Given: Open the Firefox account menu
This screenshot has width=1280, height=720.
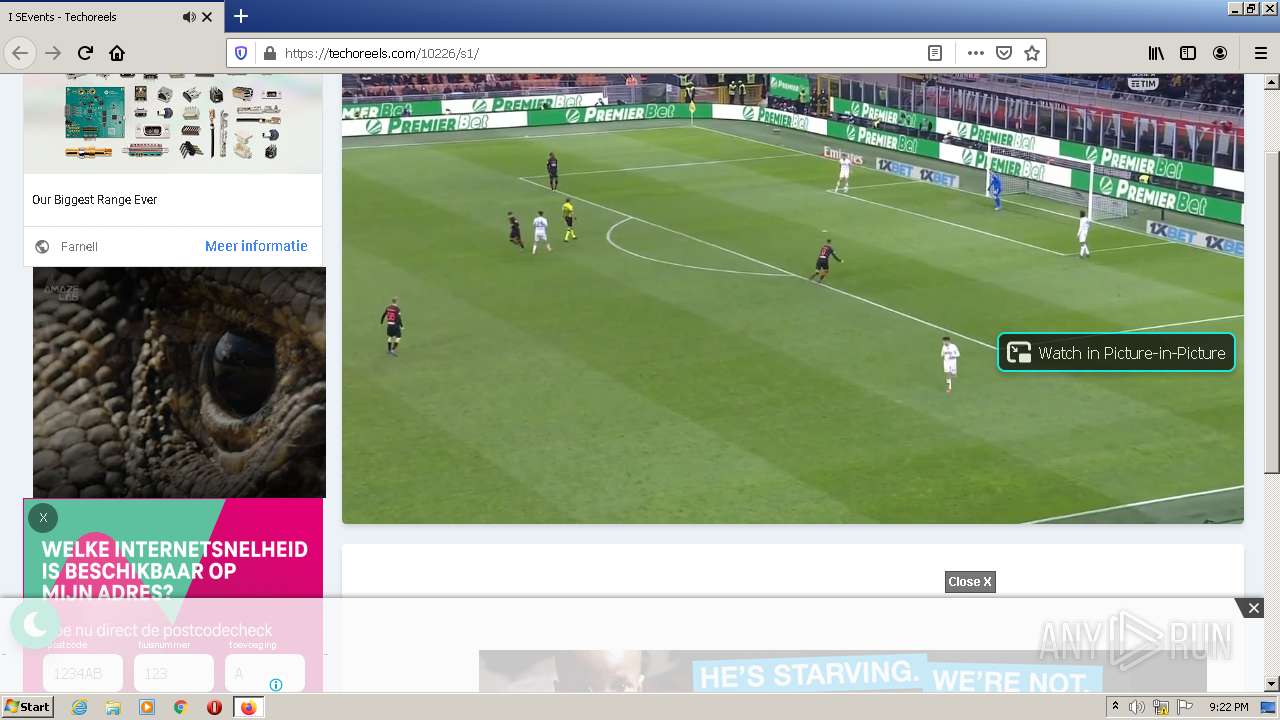Looking at the screenshot, I should [x=1220, y=53].
